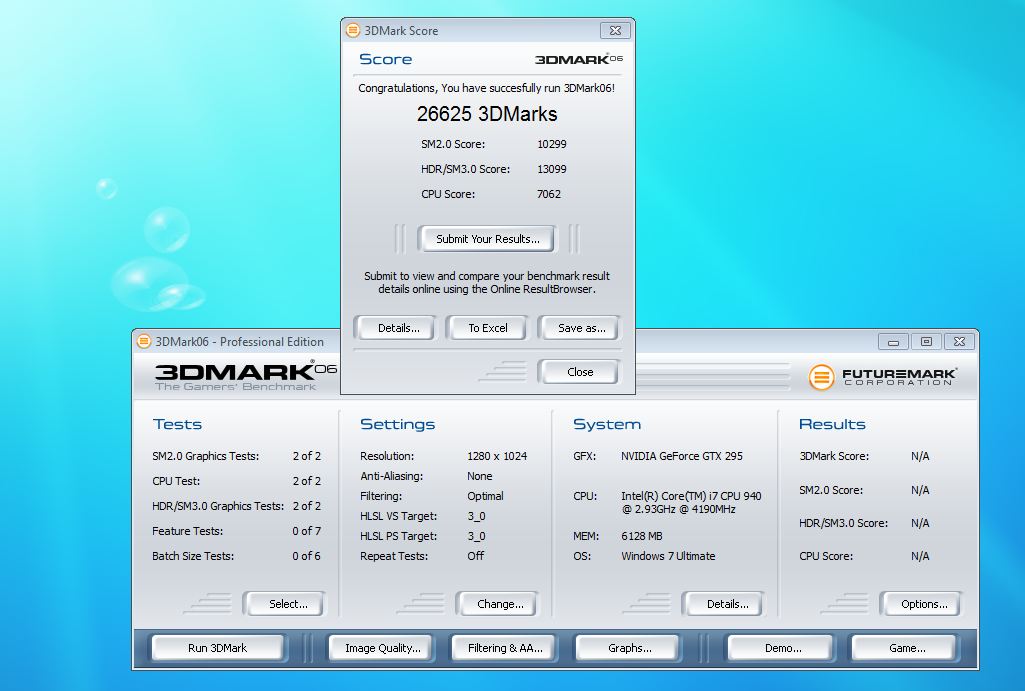This screenshot has width=1025, height=691.
Task: Click the Feature Tests value 0 of 7
Action: (307, 531)
